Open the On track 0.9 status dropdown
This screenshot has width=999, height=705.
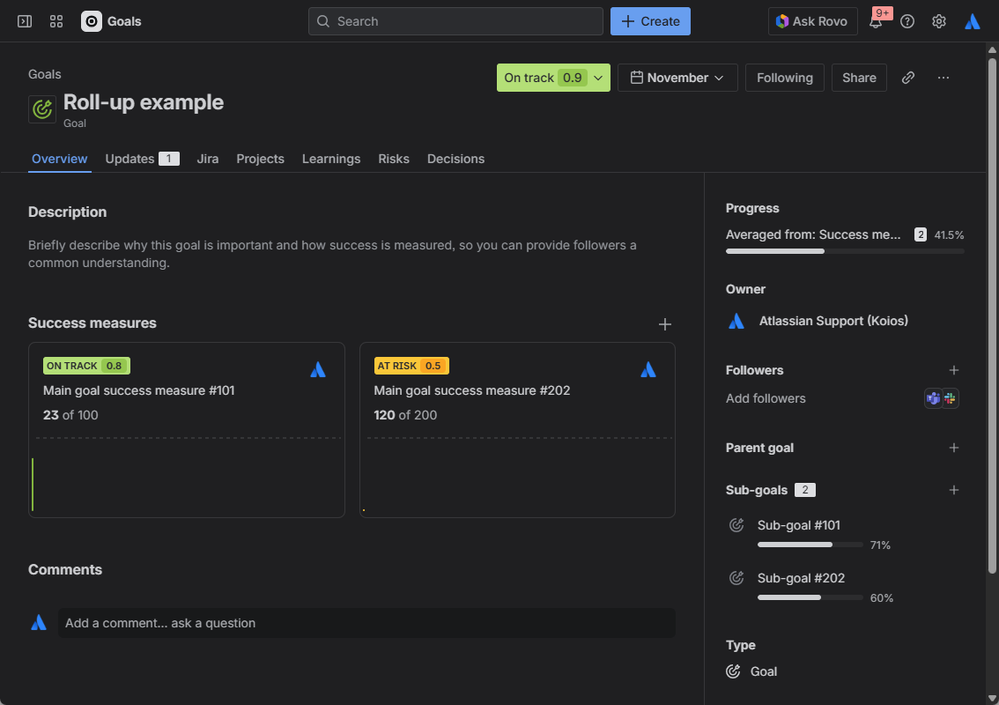tap(553, 78)
